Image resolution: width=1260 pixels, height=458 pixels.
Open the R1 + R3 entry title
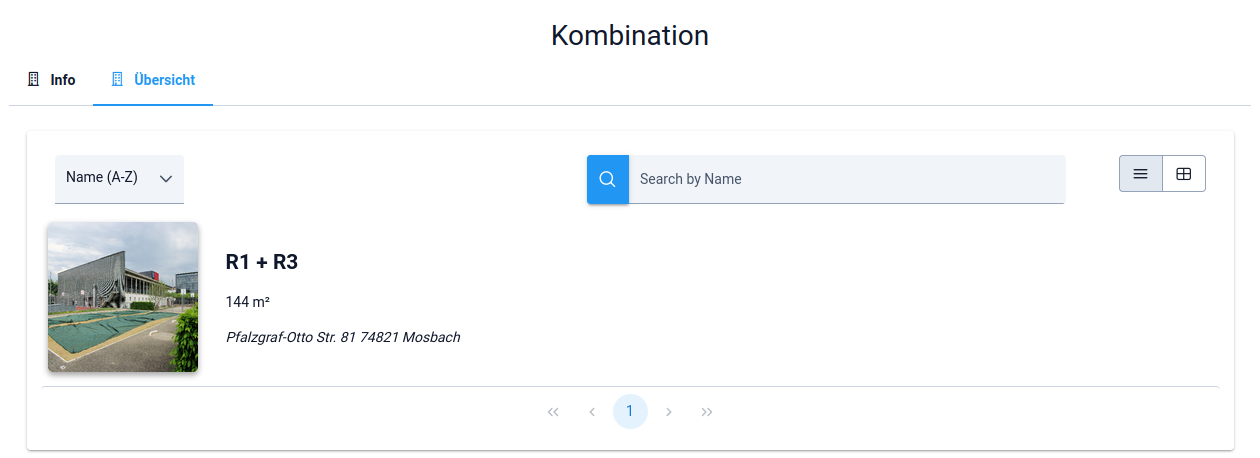pos(262,262)
